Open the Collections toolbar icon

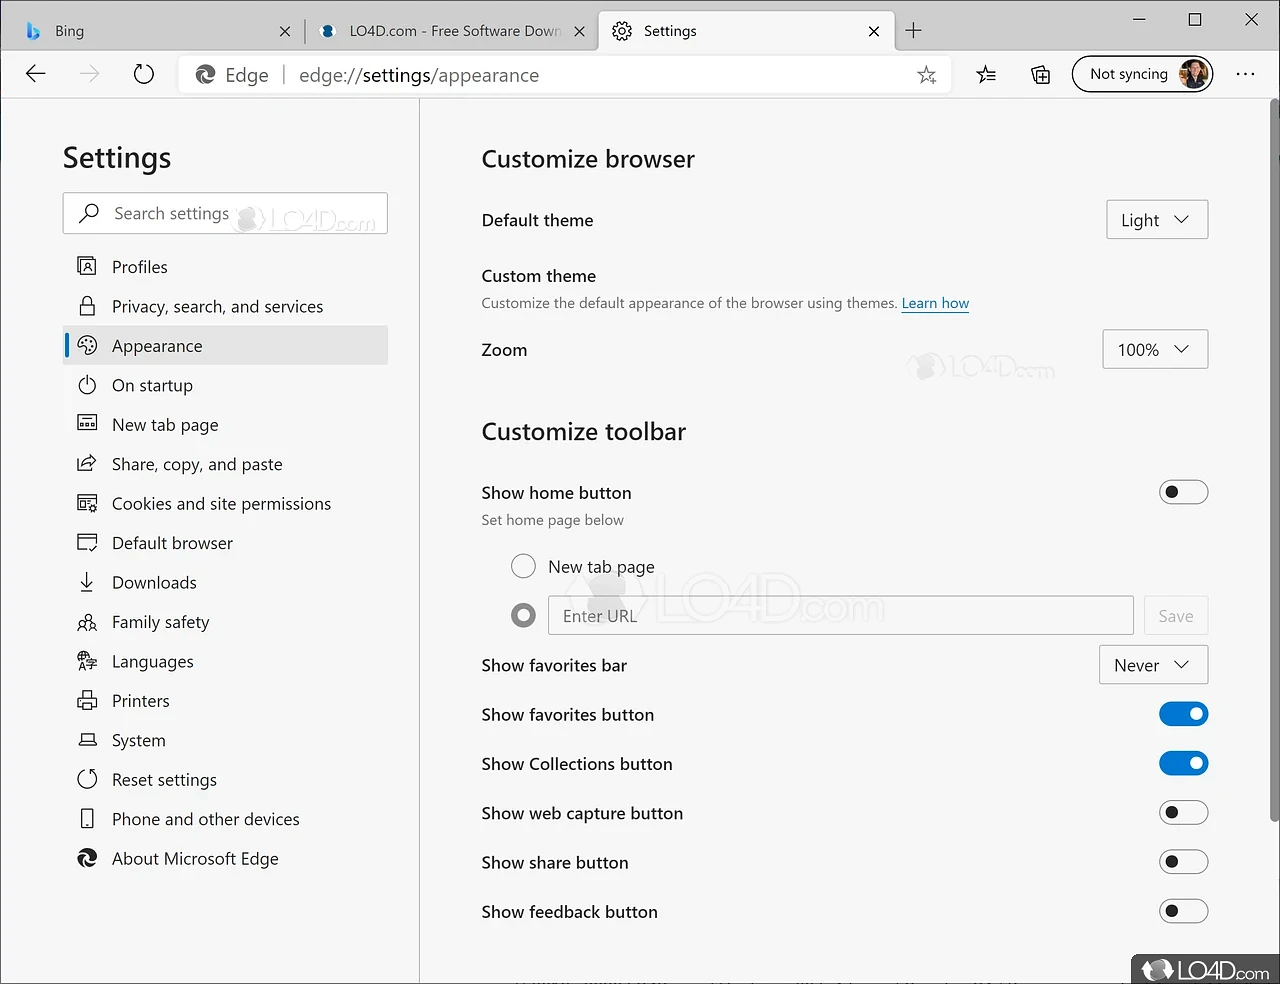(1041, 74)
